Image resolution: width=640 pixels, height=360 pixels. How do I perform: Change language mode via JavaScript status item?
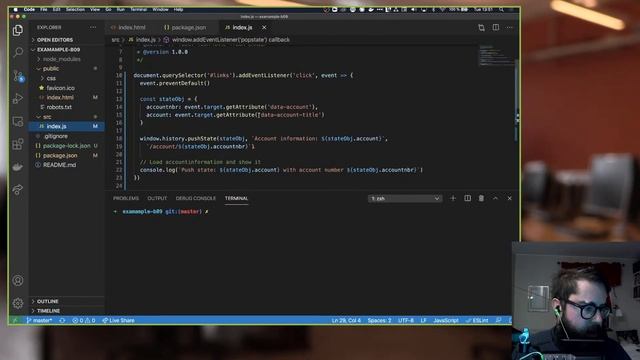click(446, 320)
